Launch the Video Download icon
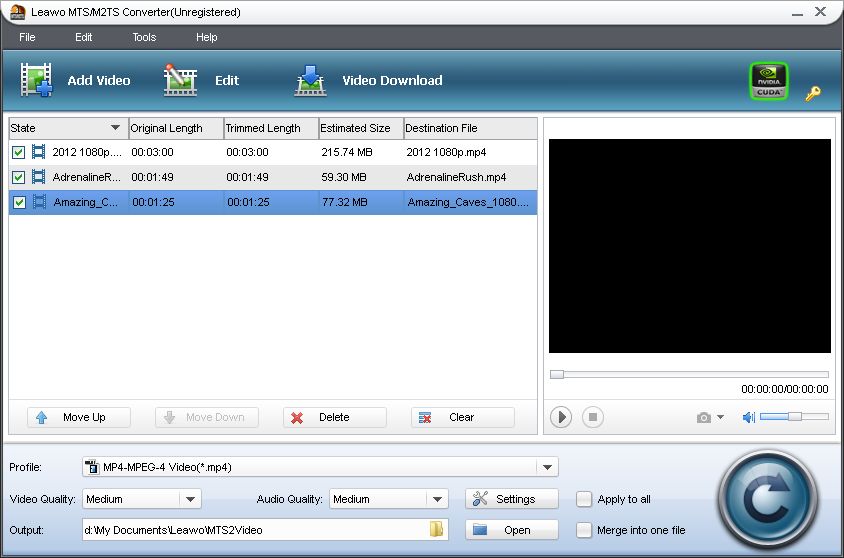Image resolution: width=844 pixels, height=558 pixels. (x=311, y=81)
